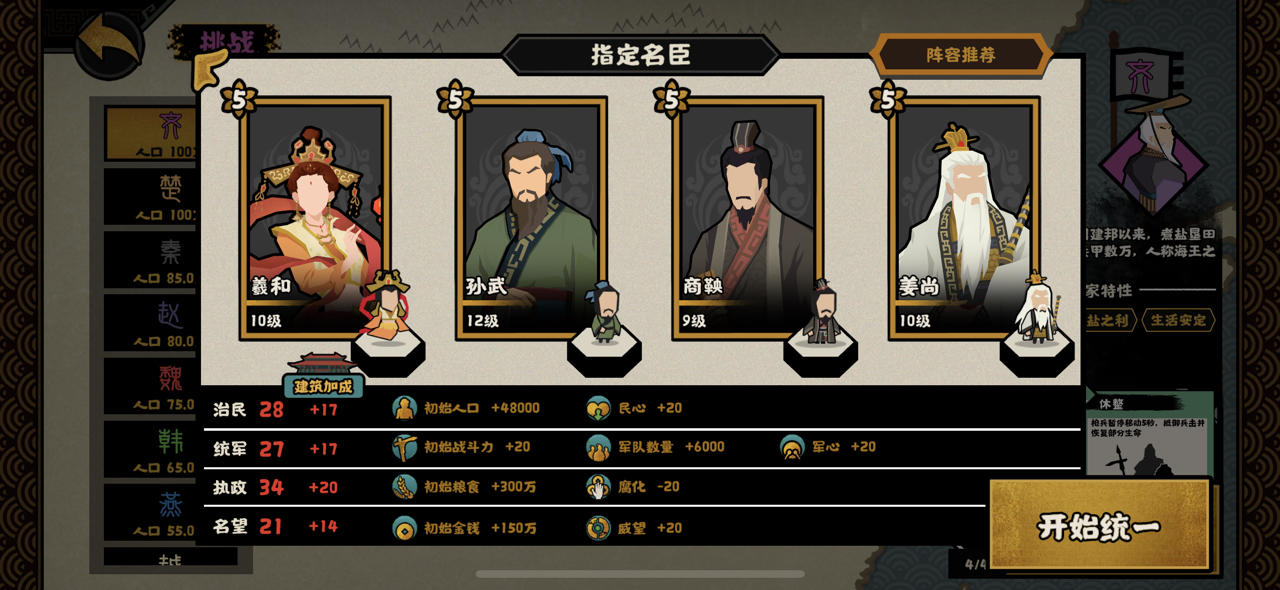Tap the 威望 prestige icon
1280x590 pixels.
[x=598, y=527]
